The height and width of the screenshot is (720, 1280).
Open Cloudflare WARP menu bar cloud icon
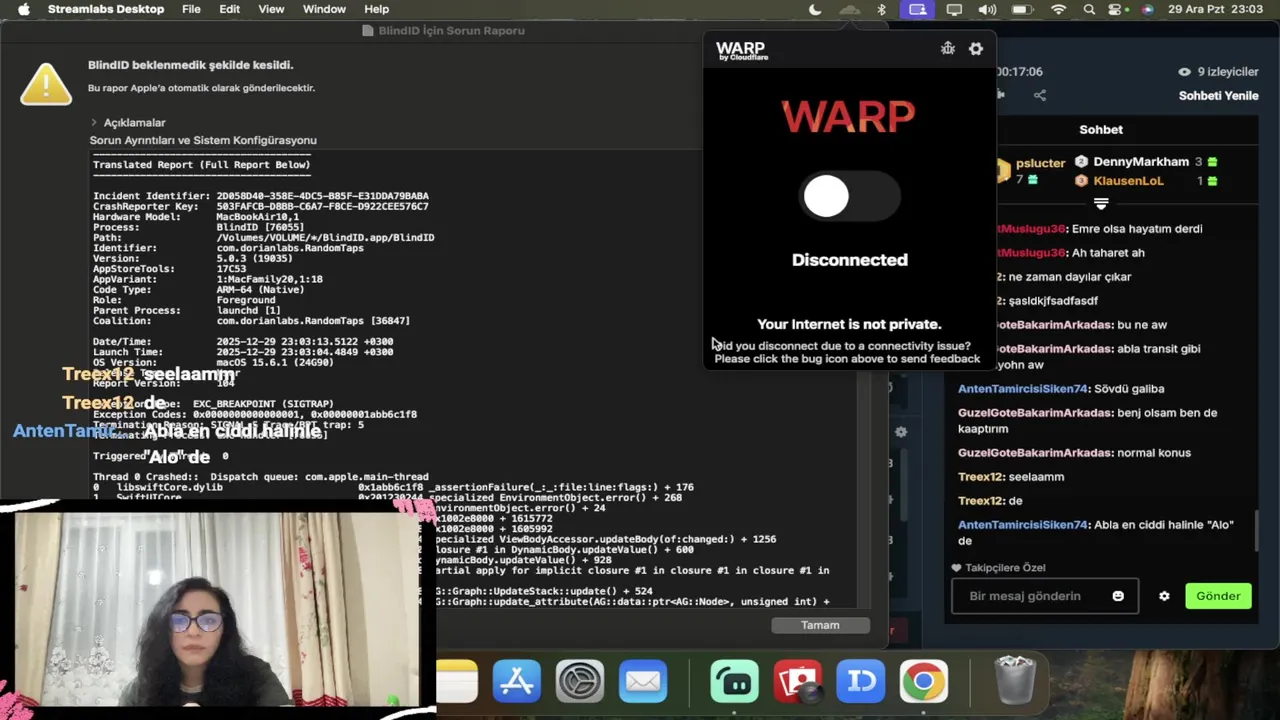(x=849, y=10)
